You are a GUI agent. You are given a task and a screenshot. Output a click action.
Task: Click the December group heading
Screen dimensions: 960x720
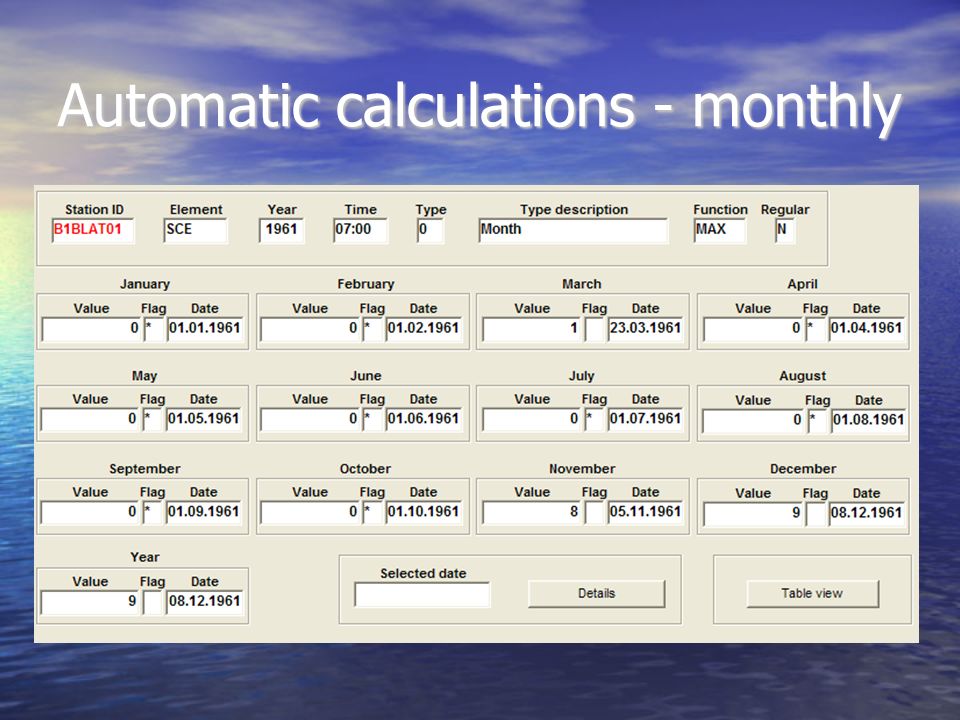[803, 469]
